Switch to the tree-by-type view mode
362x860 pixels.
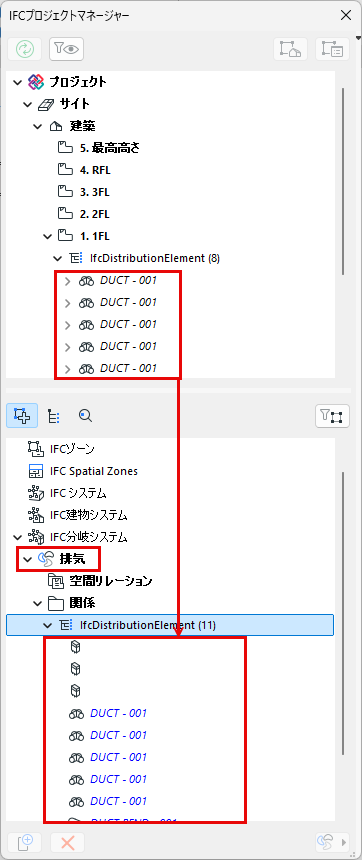pyautogui.click(x=54, y=416)
